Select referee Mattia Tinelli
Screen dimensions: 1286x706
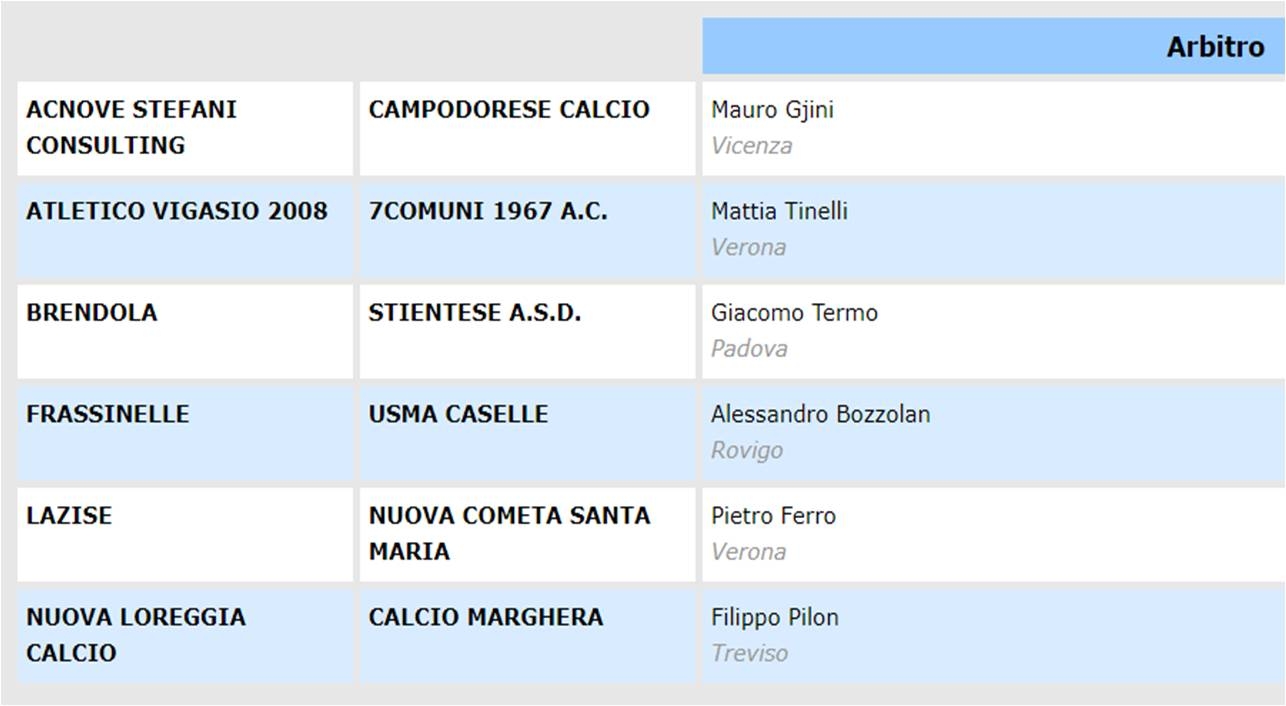point(779,211)
